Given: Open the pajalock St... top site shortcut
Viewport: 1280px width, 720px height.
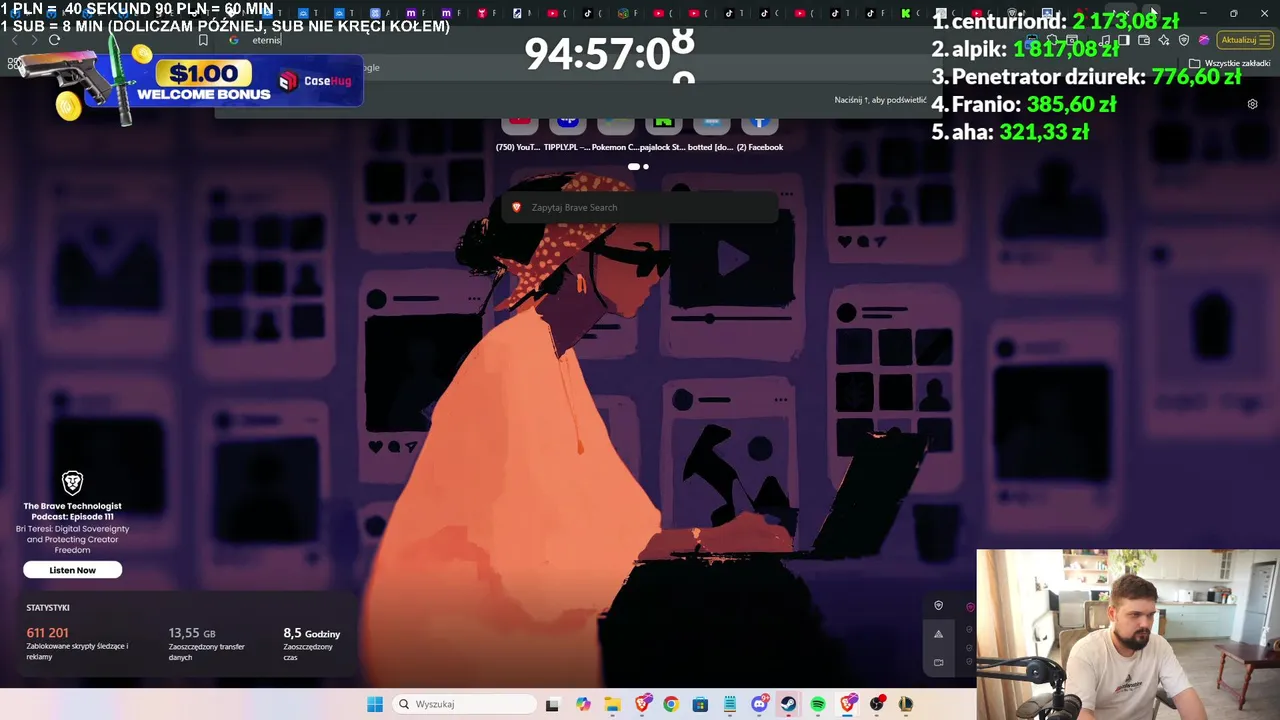Looking at the screenshot, I should point(663,133).
